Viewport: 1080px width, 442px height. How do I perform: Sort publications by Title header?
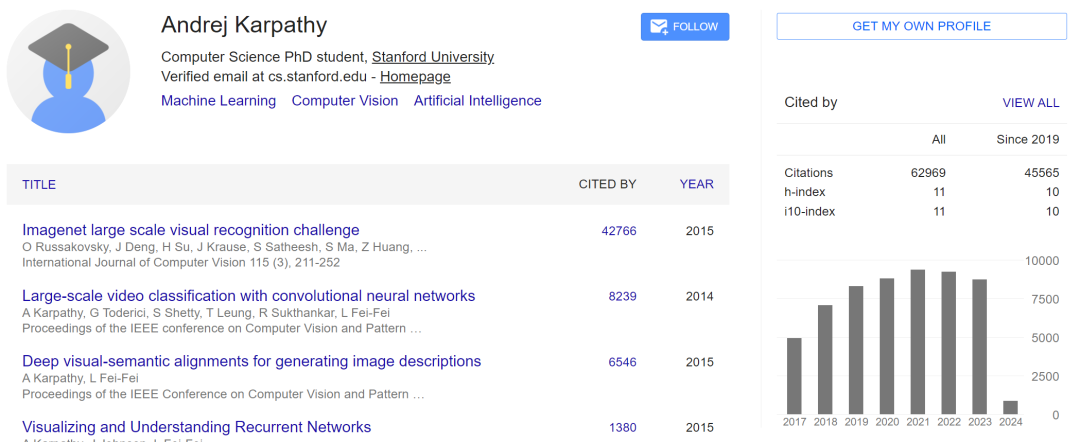pyautogui.click(x=39, y=185)
